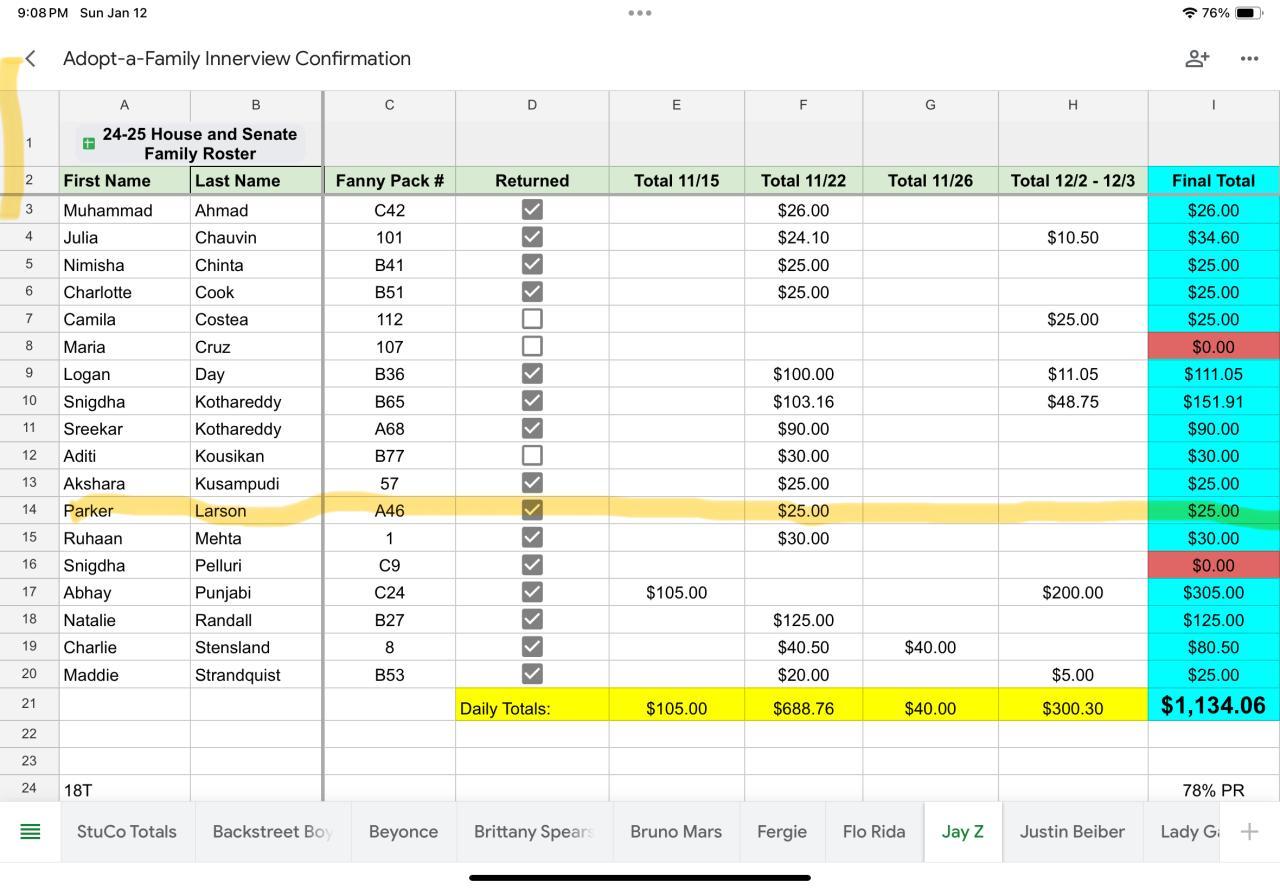Open the all sheets list icon

[x=30, y=832]
